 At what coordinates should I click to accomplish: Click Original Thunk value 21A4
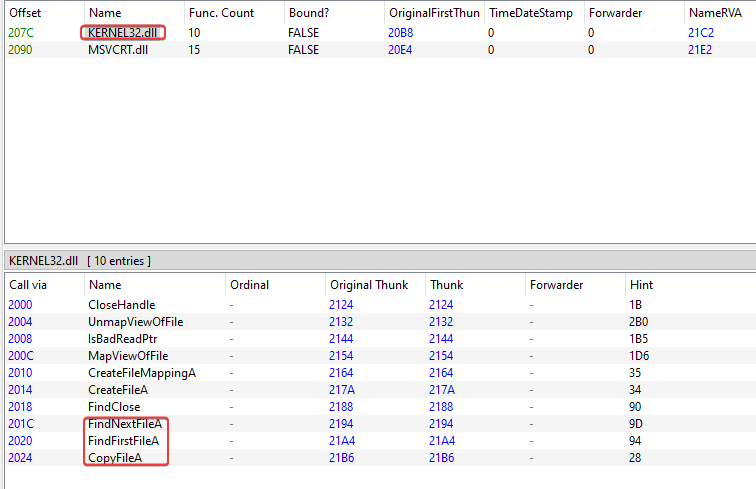pos(342,441)
